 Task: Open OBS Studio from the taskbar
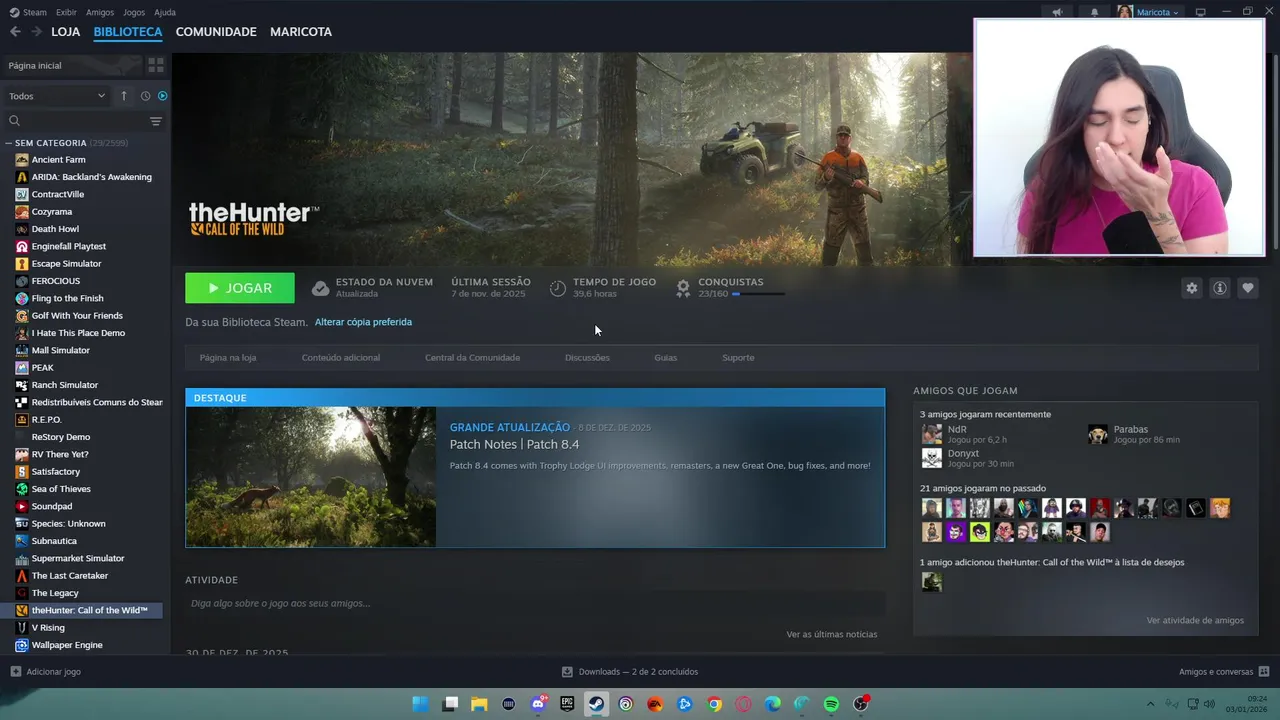click(860, 704)
